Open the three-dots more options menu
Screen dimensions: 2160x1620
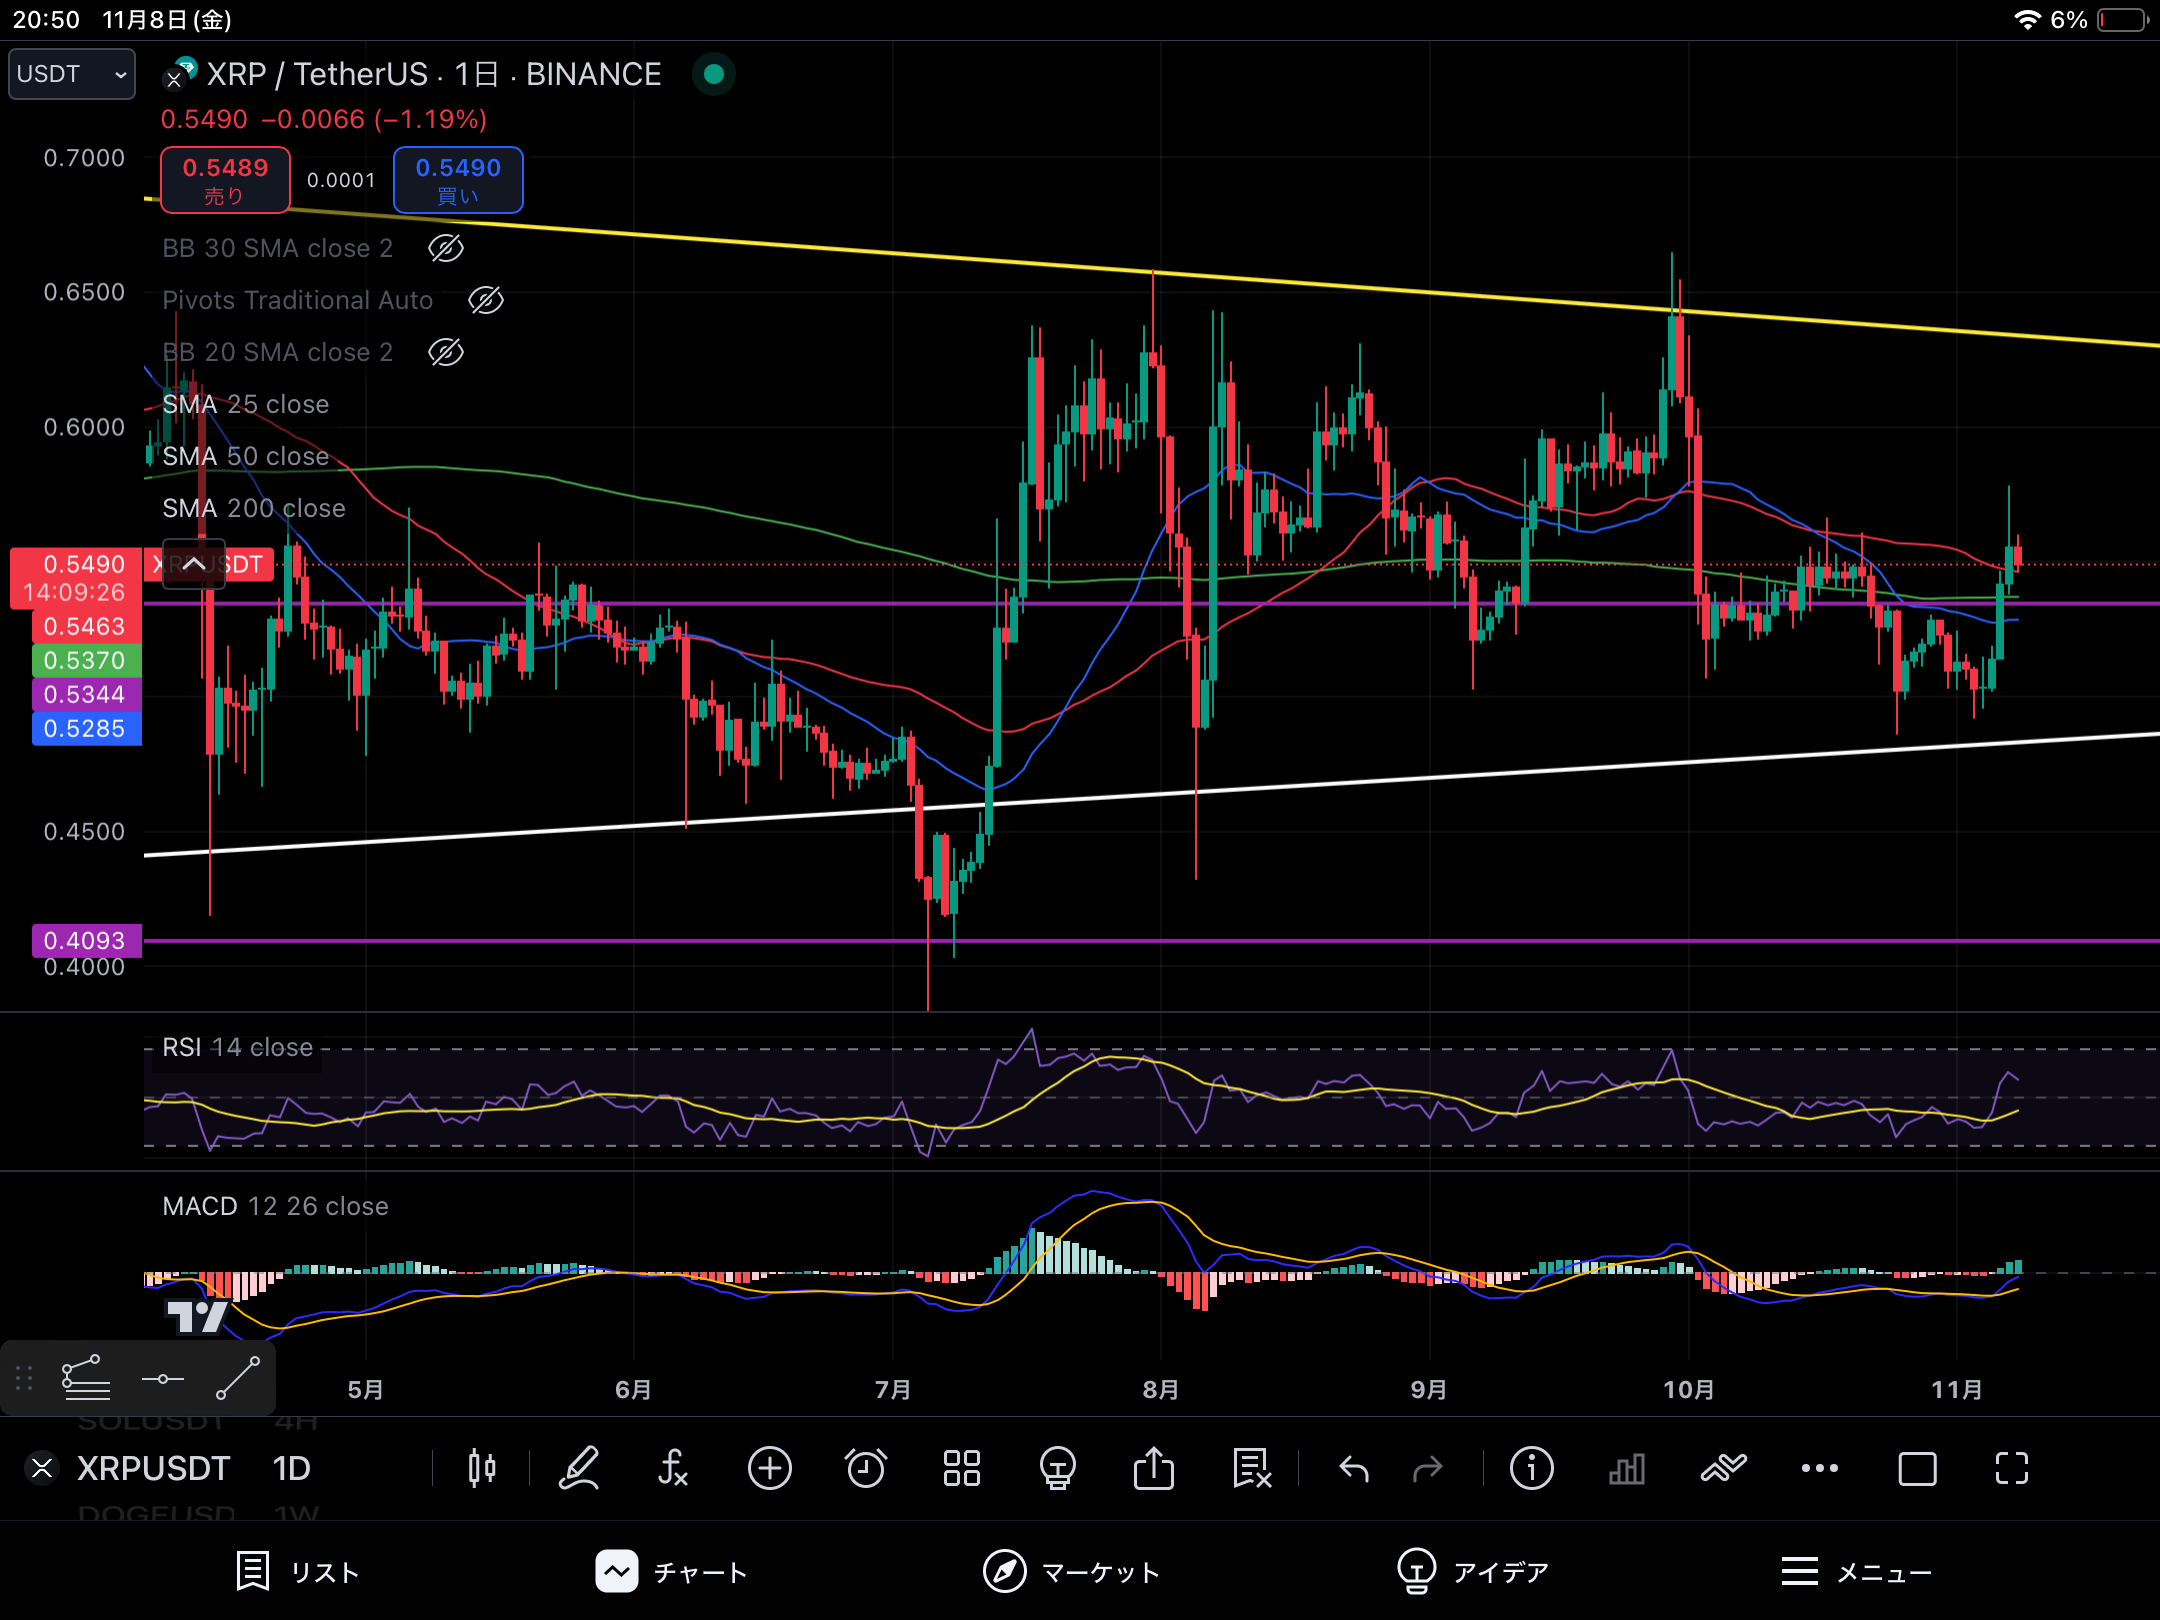[x=1819, y=1468]
